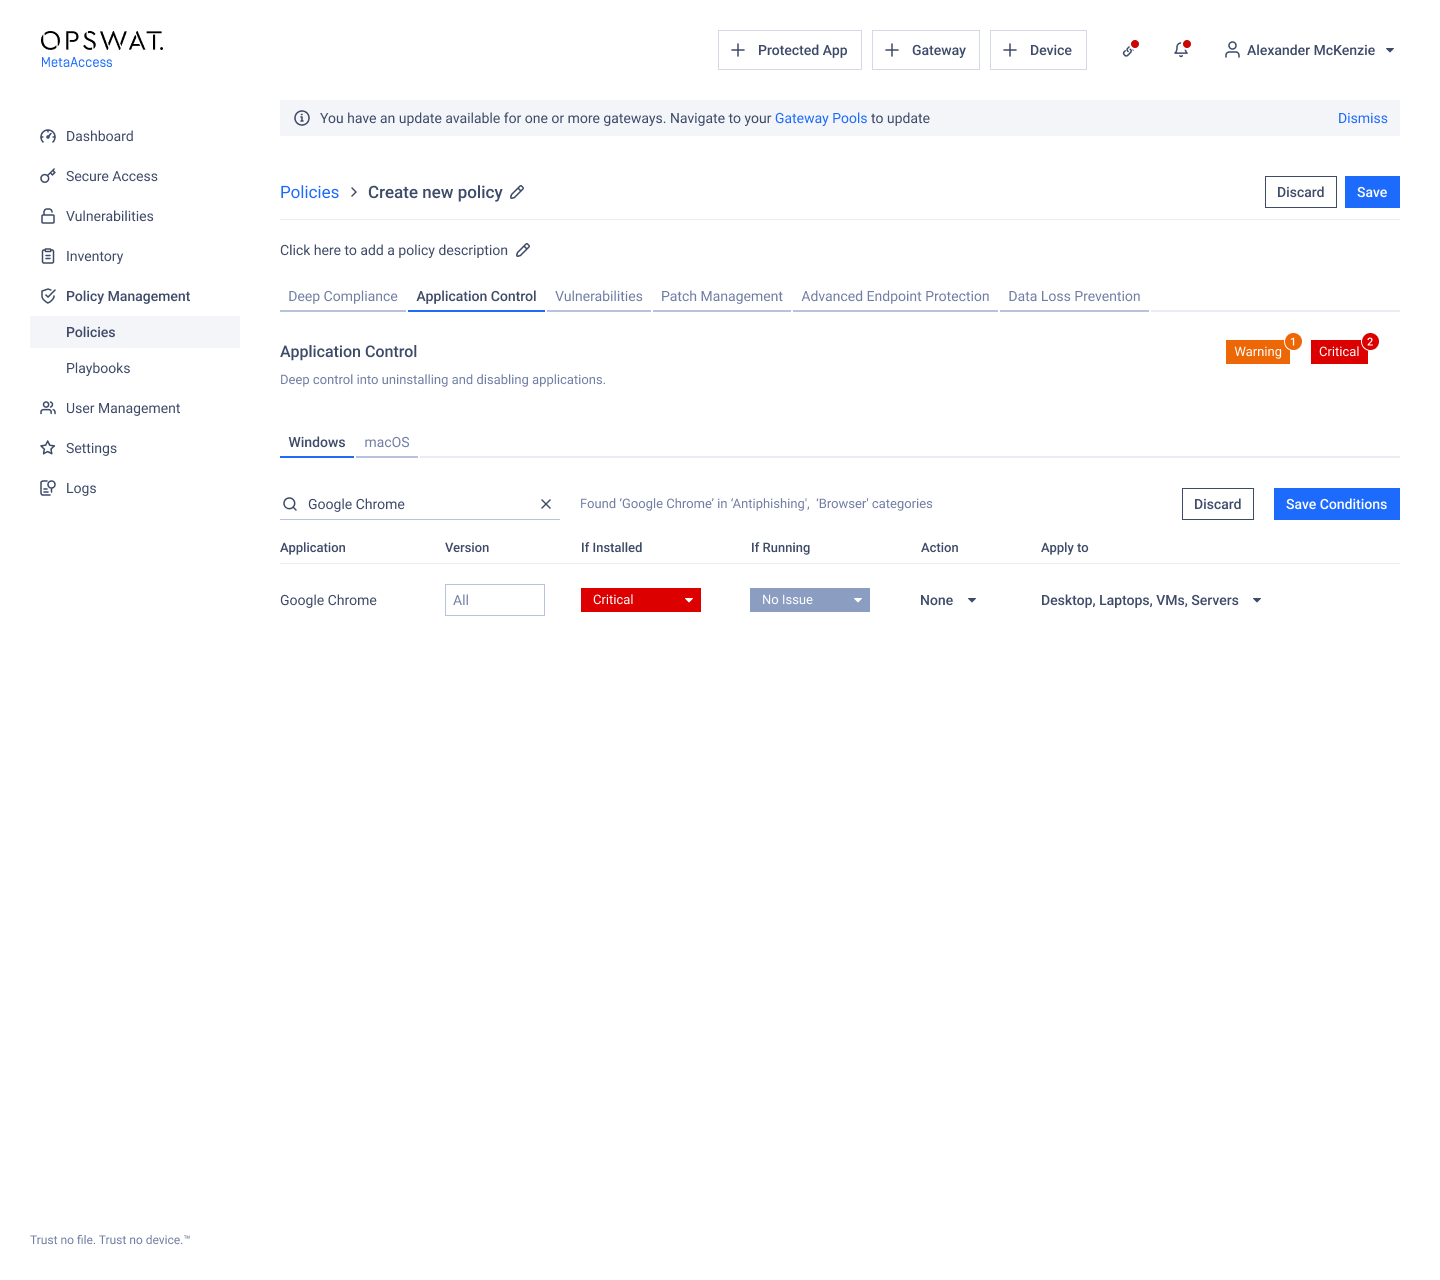The image size is (1440, 1280).
Task: Open the Data Loss Prevention tab
Action: [x=1074, y=296]
